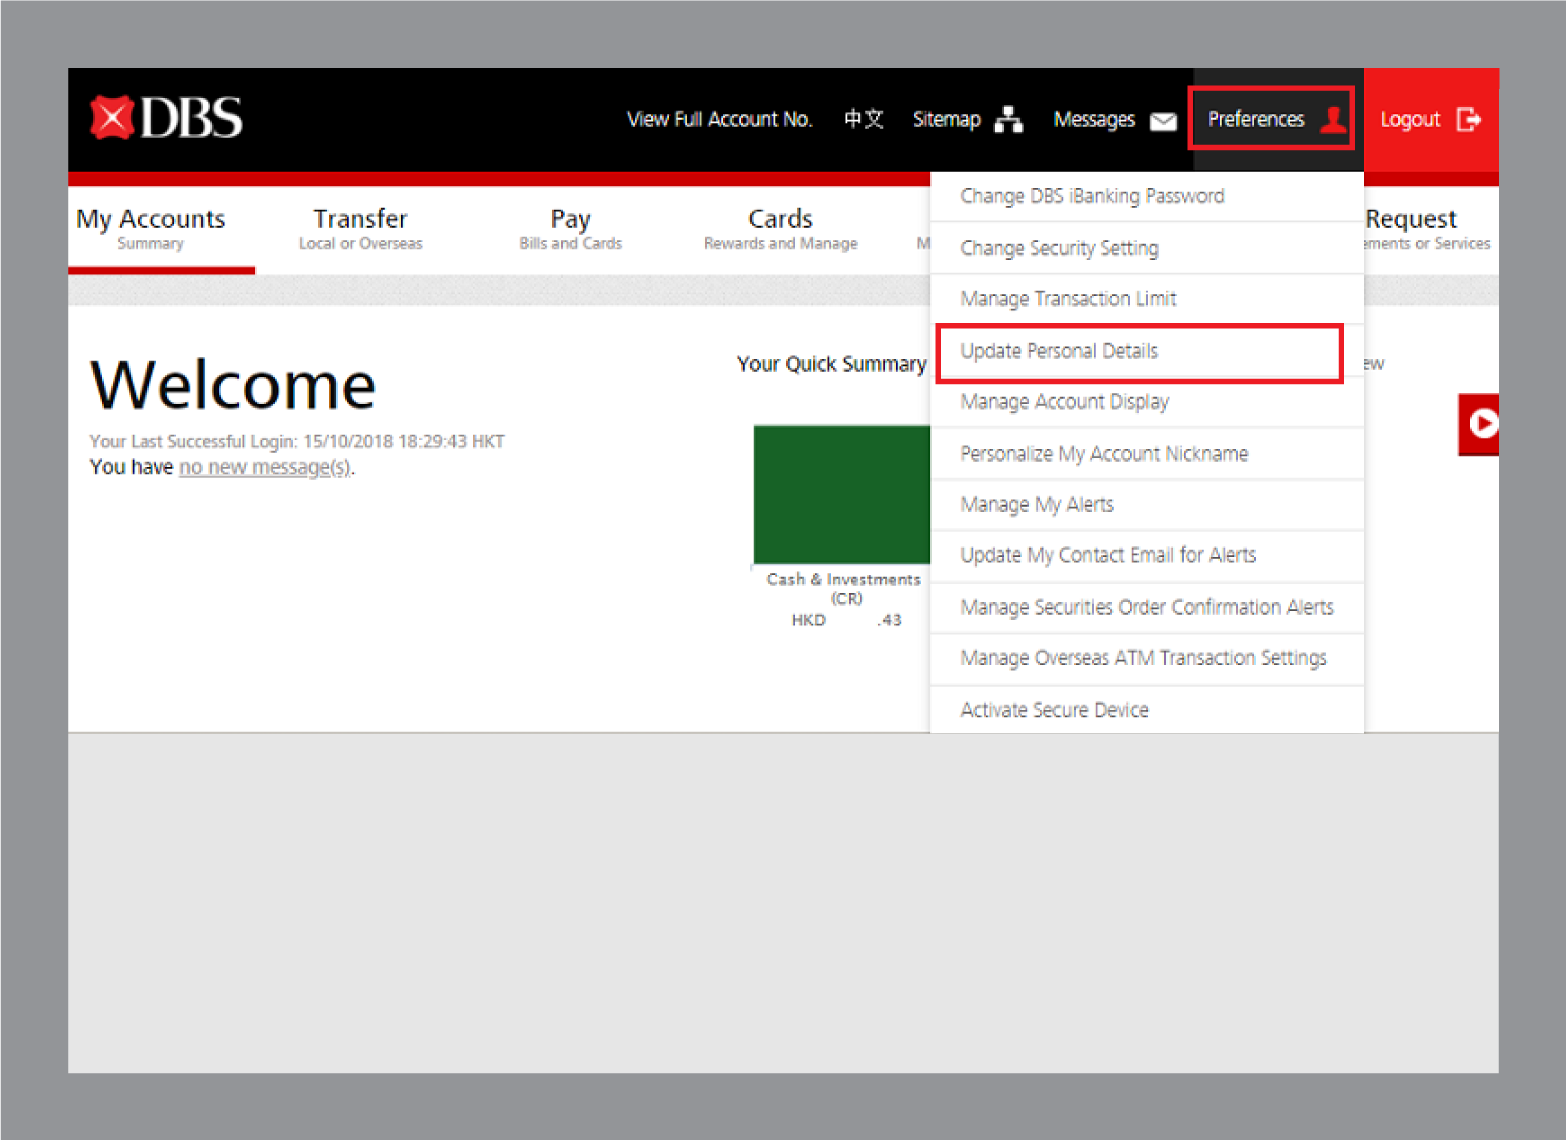Image resolution: width=1566 pixels, height=1140 pixels.
Task: Switch language to 中文
Action: click(863, 119)
